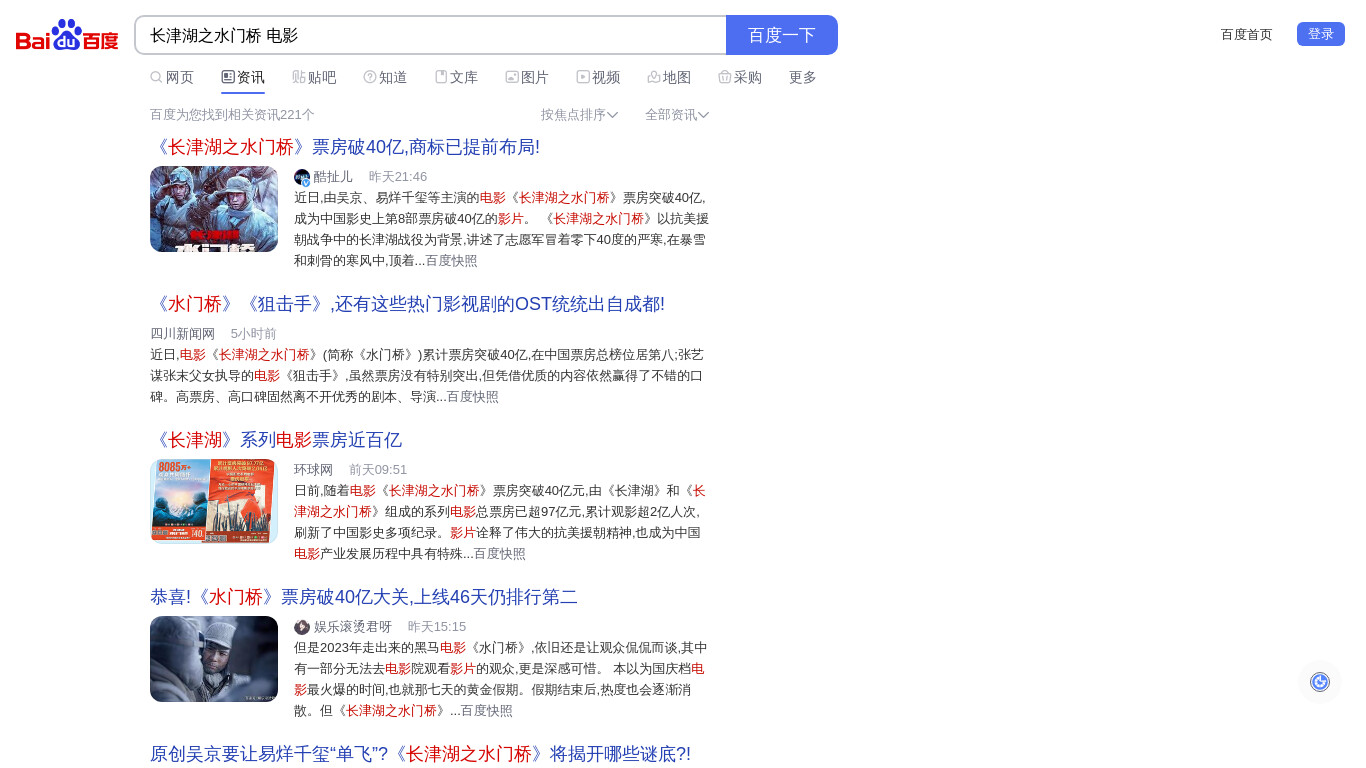Open headline 《长津湖》系列电影票房近百亿
1366x768 pixels.
(276, 440)
